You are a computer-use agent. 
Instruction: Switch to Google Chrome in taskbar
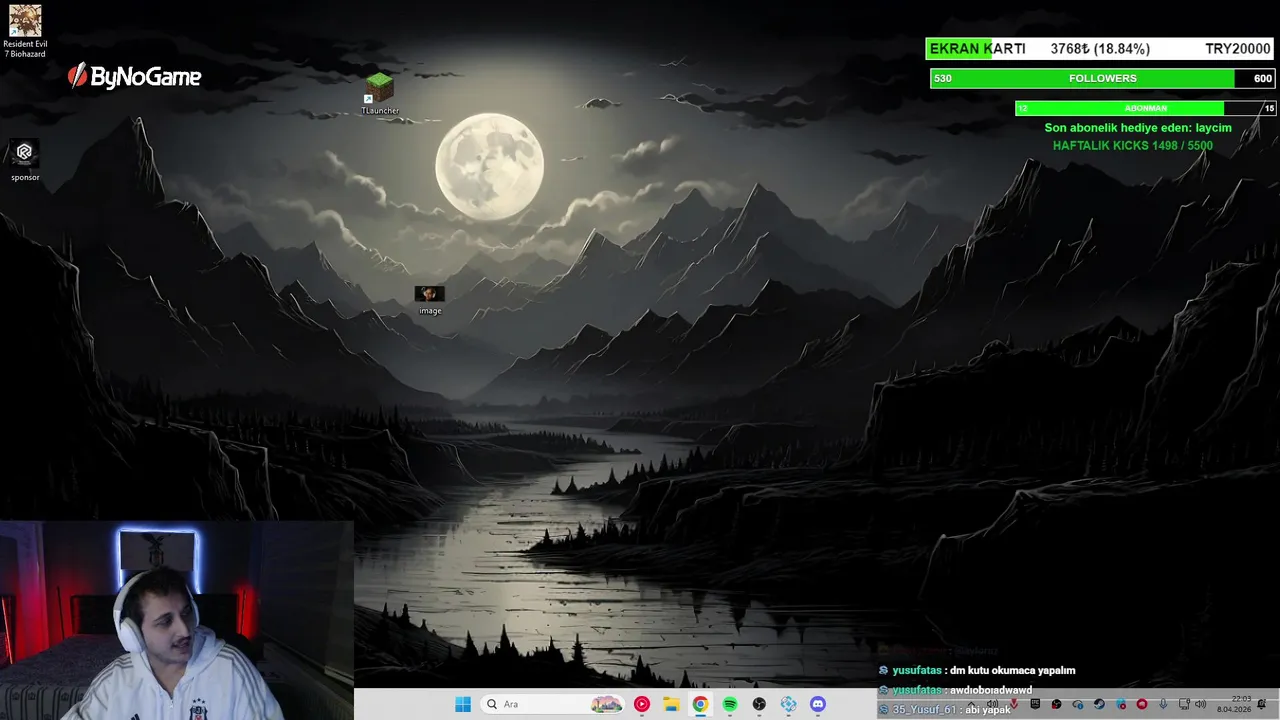click(700, 704)
